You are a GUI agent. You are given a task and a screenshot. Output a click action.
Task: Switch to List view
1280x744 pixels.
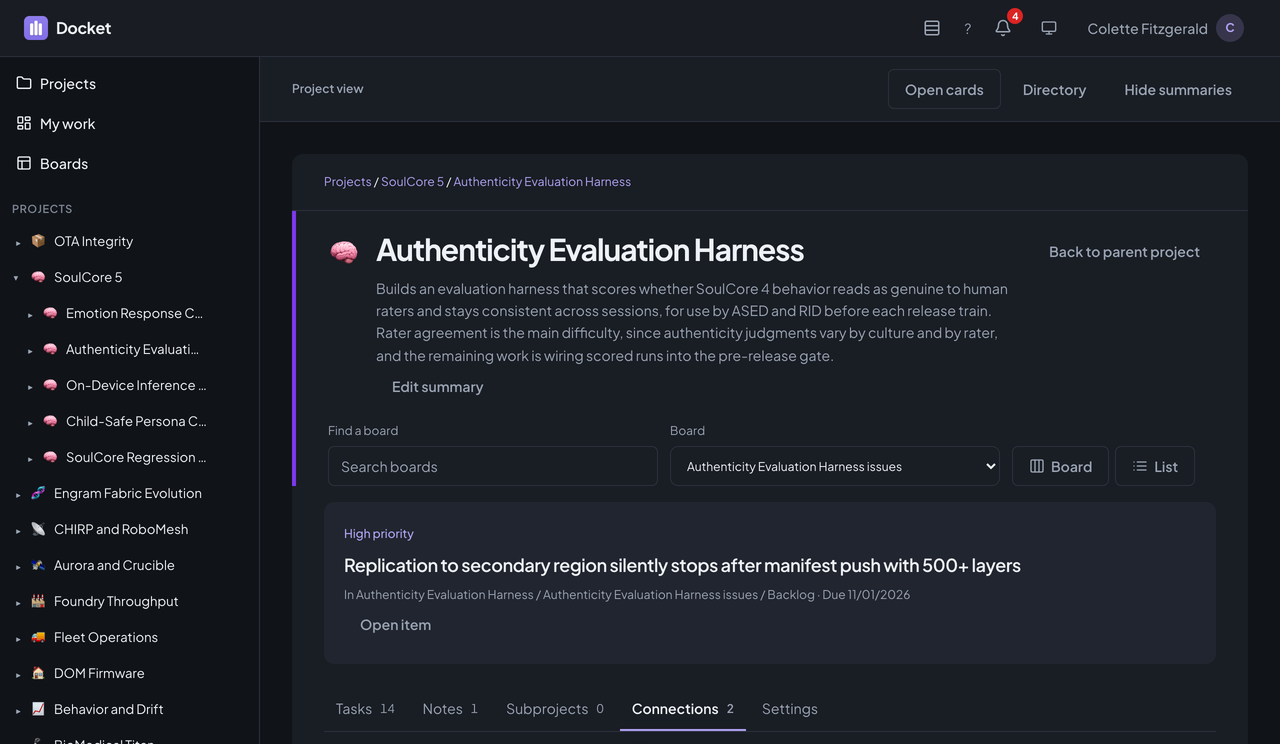click(1155, 466)
